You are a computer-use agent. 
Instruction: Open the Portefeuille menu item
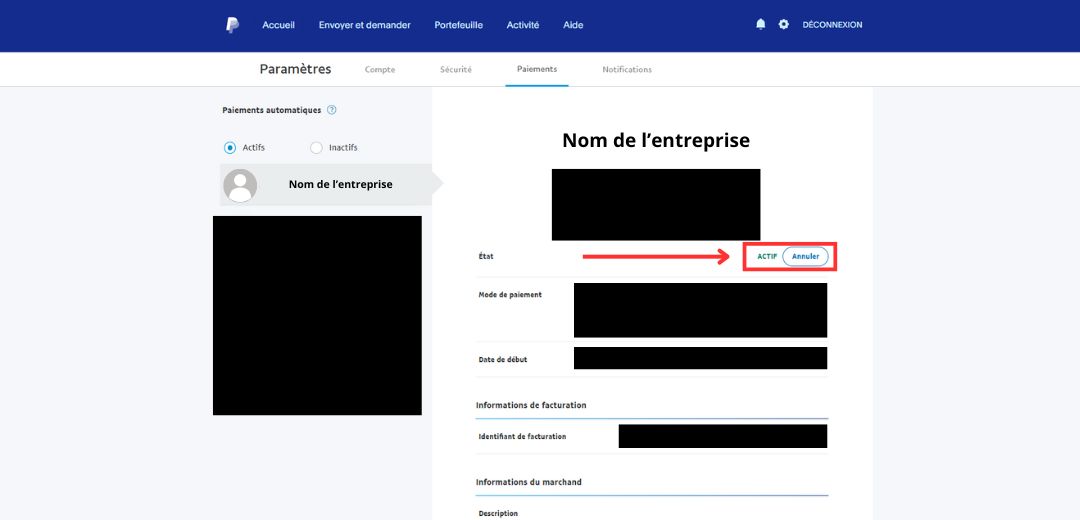point(459,25)
